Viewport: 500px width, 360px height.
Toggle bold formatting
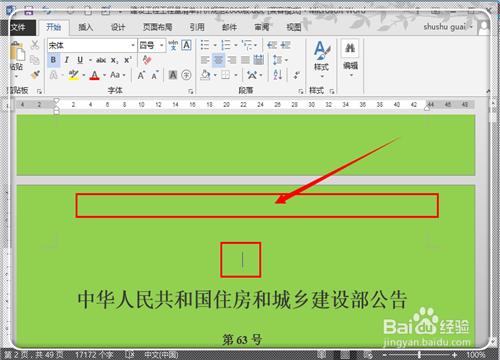point(53,60)
